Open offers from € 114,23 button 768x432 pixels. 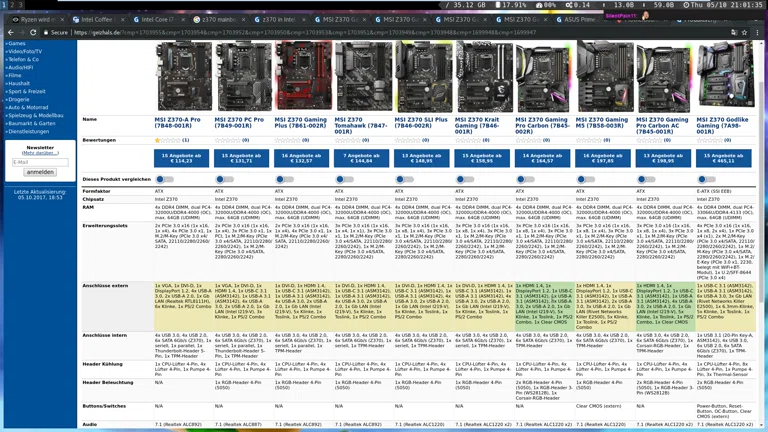181,158
